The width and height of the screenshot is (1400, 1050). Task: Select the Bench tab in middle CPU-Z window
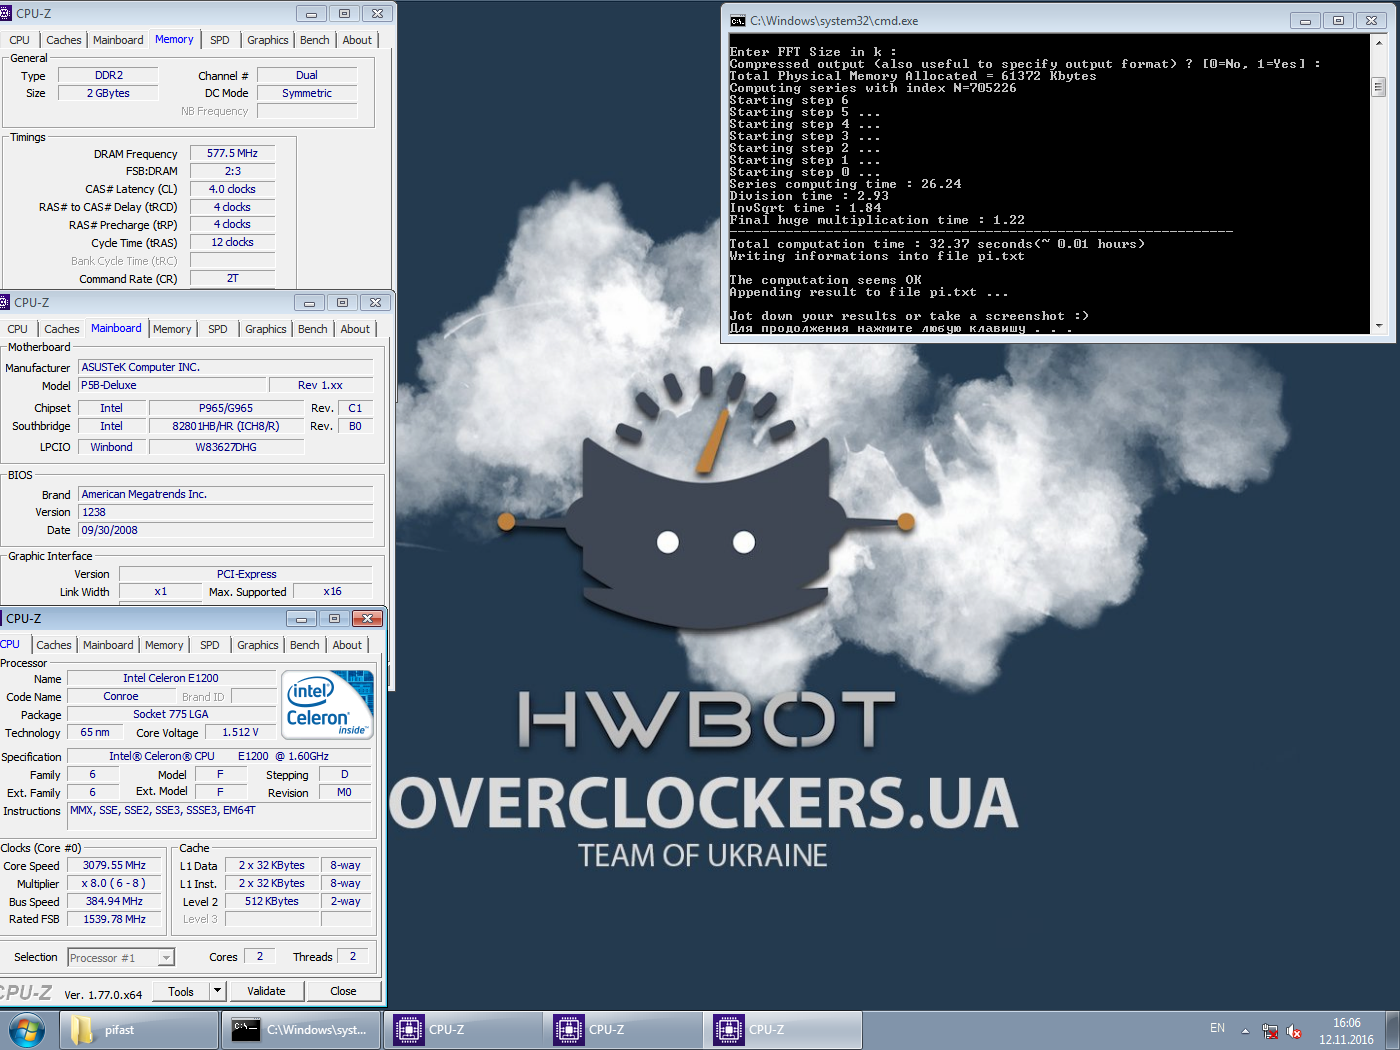pos(313,329)
